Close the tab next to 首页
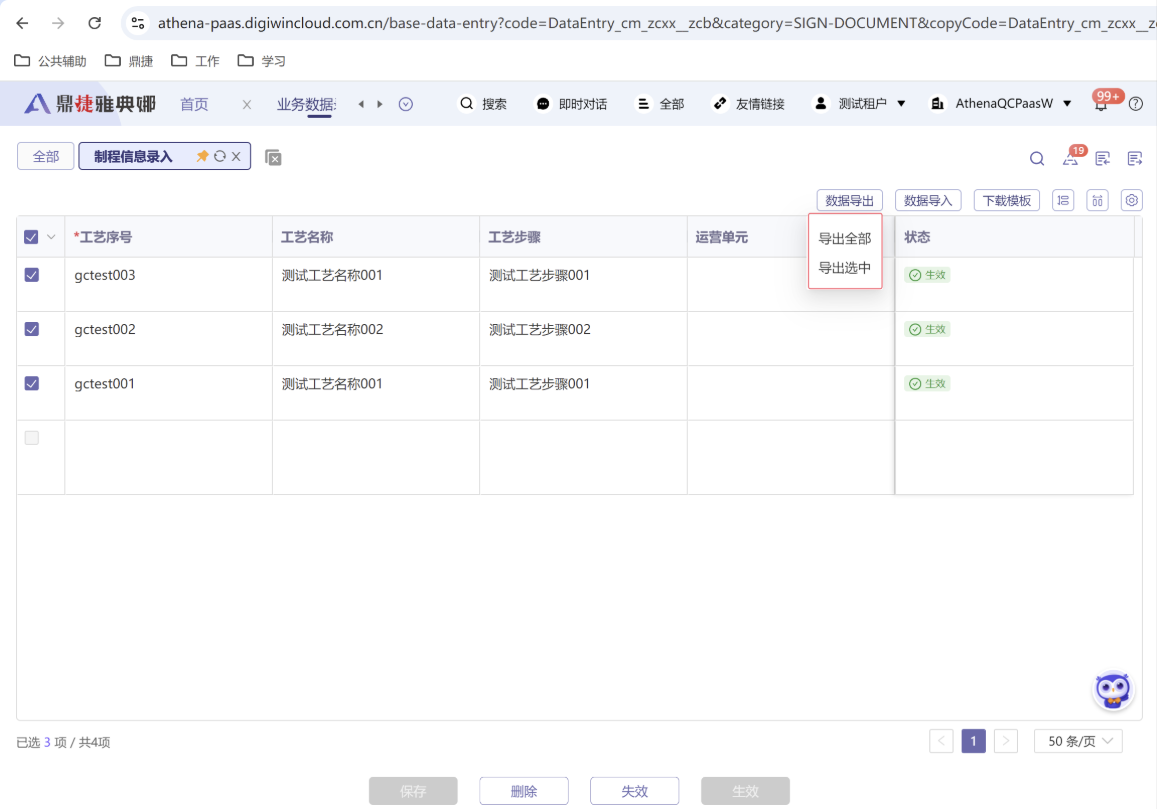Viewport: 1157px width, 809px height. click(x=246, y=104)
